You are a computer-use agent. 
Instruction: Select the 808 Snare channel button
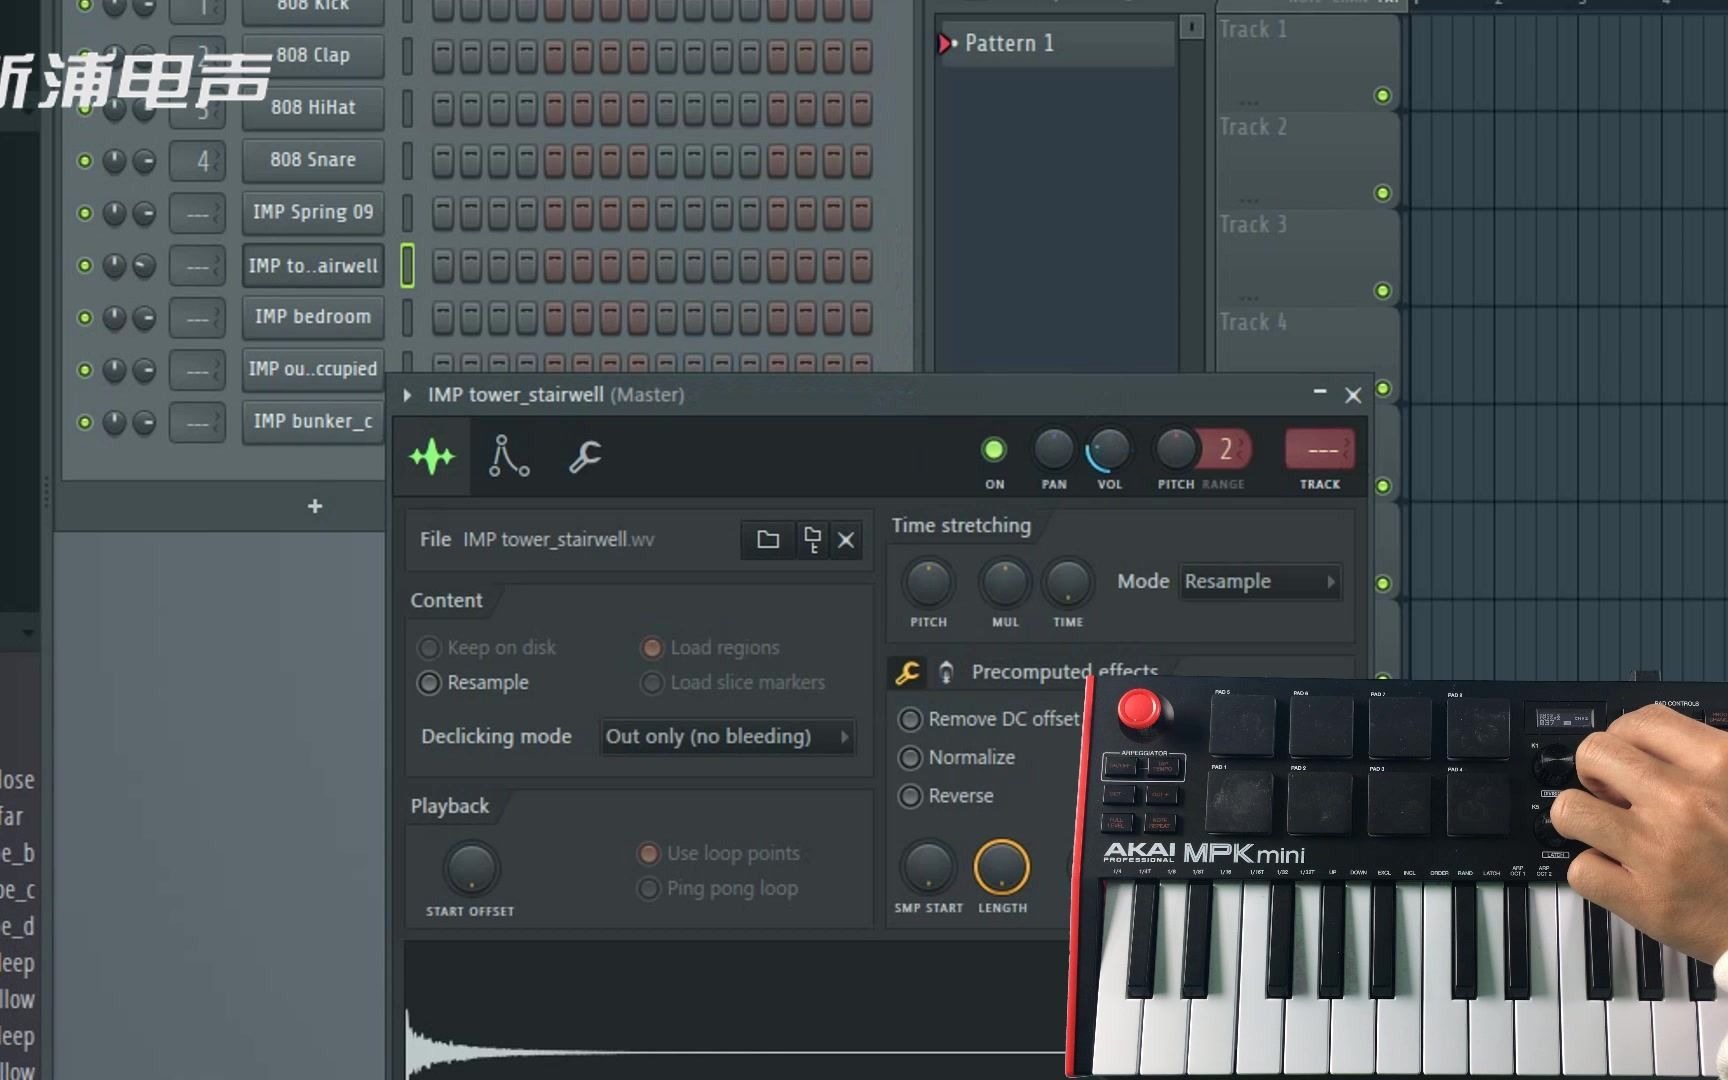point(313,160)
